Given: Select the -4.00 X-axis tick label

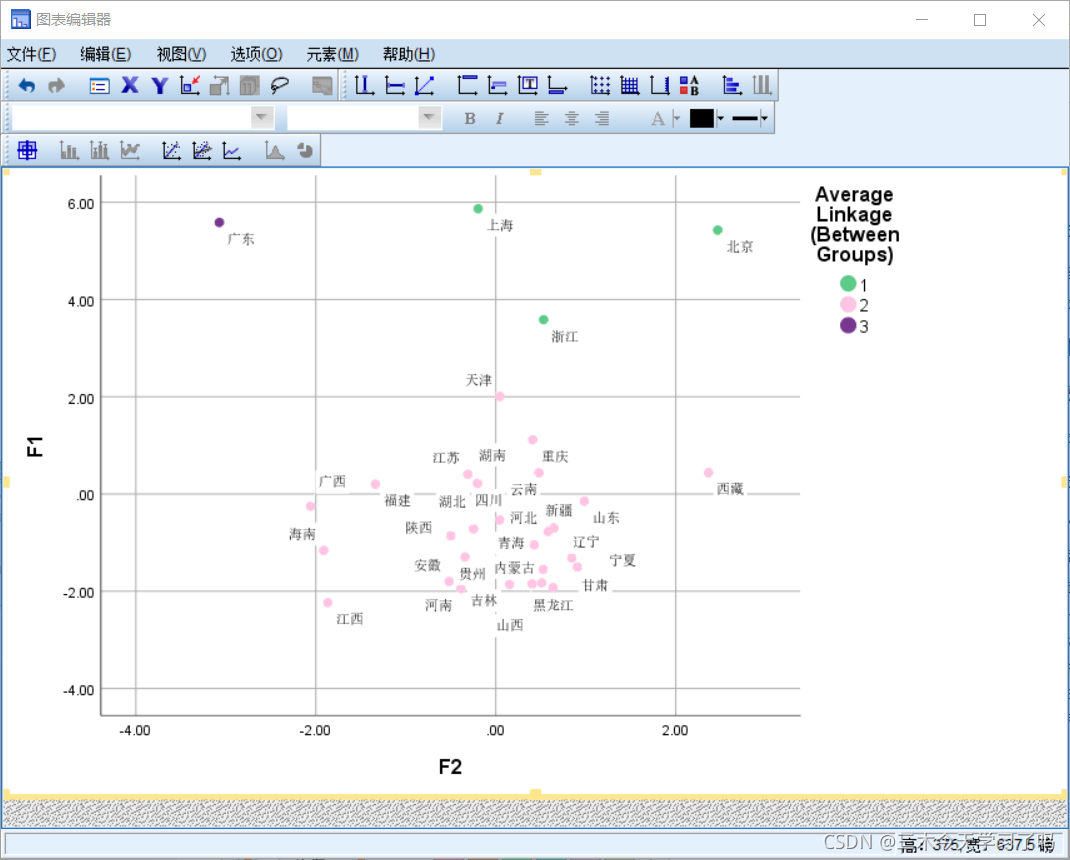Looking at the screenshot, I should (x=134, y=730).
